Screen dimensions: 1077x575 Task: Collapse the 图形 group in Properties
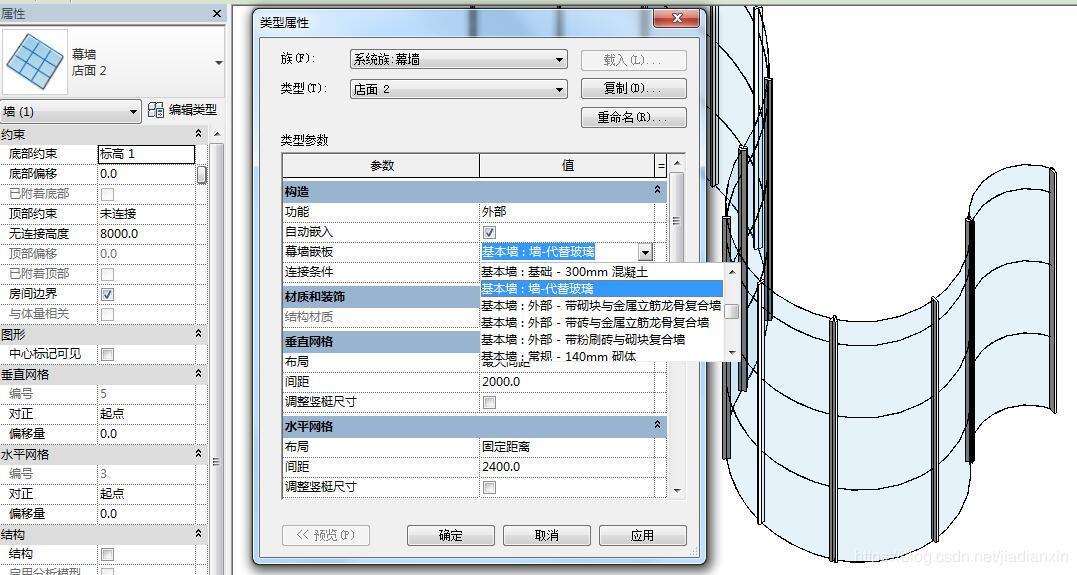click(199, 333)
